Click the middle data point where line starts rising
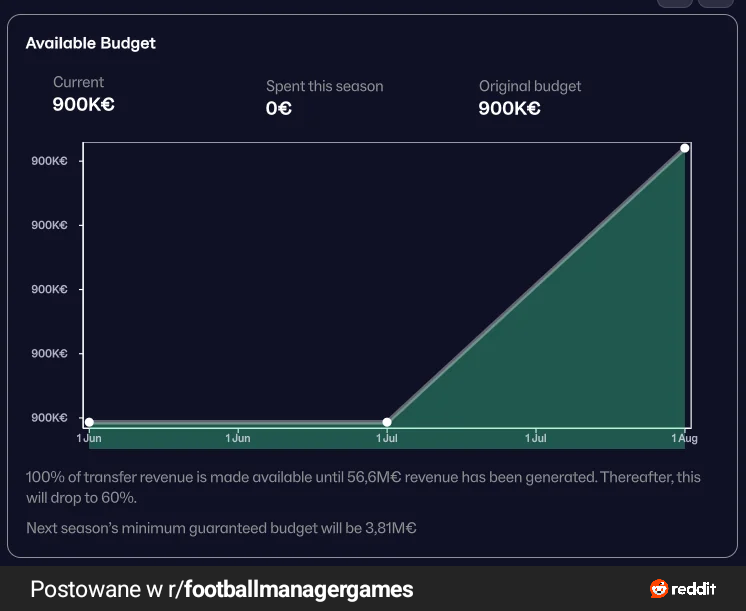This screenshot has height=611, width=746. click(x=387, y=422)
